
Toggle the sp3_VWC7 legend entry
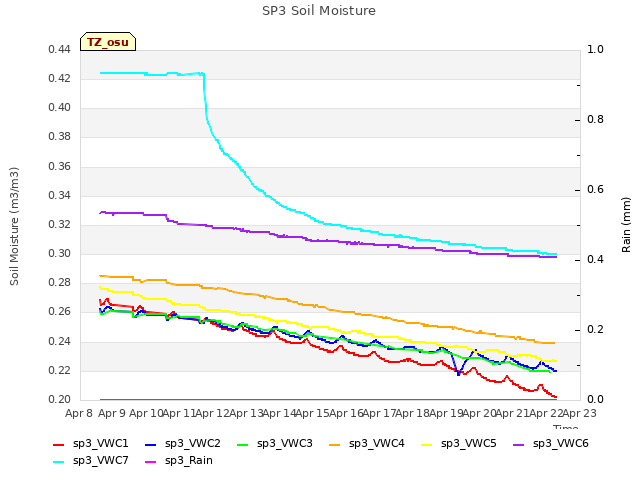click(91, 461)
